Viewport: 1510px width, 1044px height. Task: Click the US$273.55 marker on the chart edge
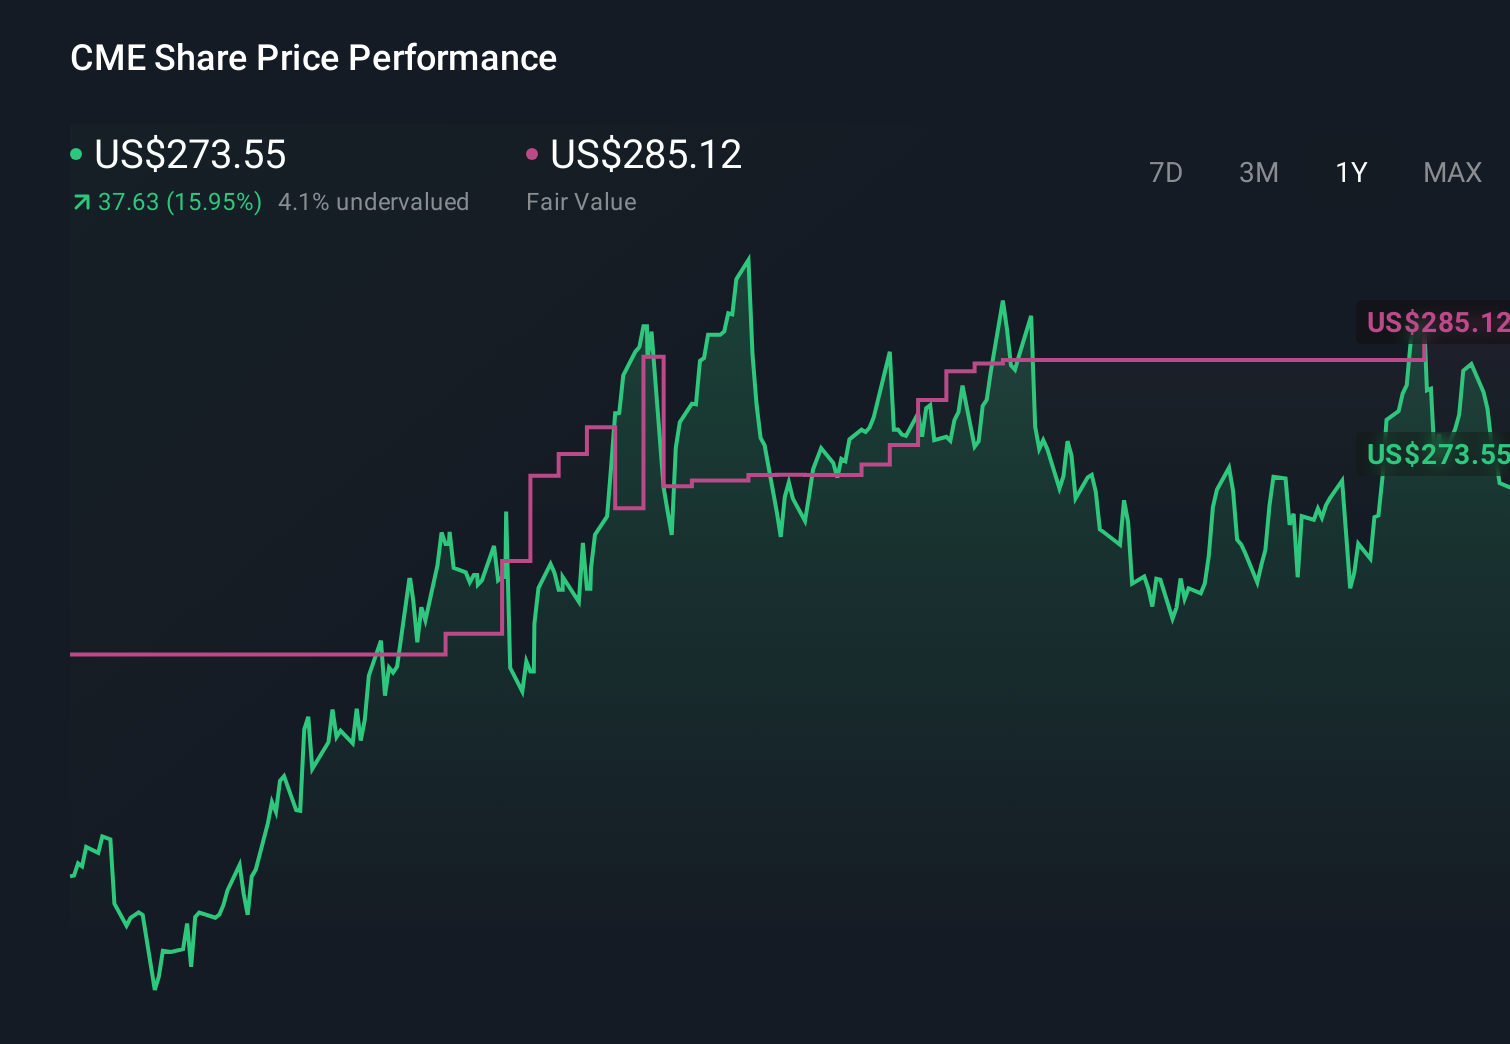(x=1437, y=455)
